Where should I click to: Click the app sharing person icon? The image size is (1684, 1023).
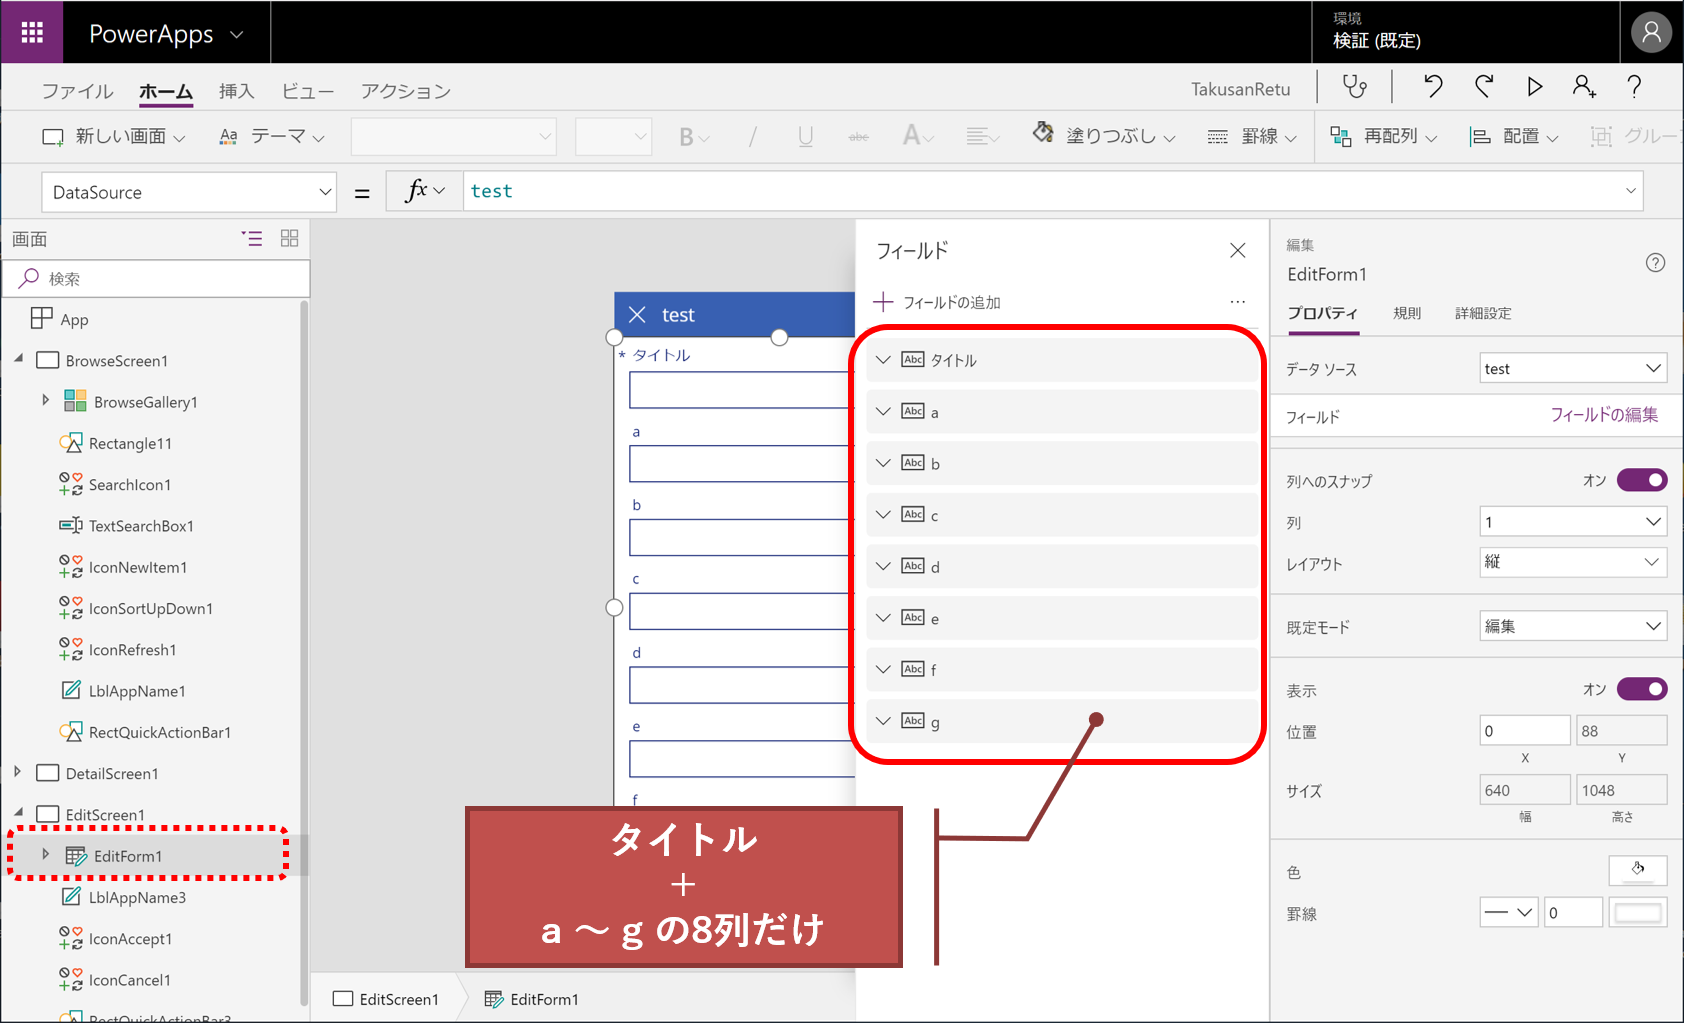(x=1584, y=87)
